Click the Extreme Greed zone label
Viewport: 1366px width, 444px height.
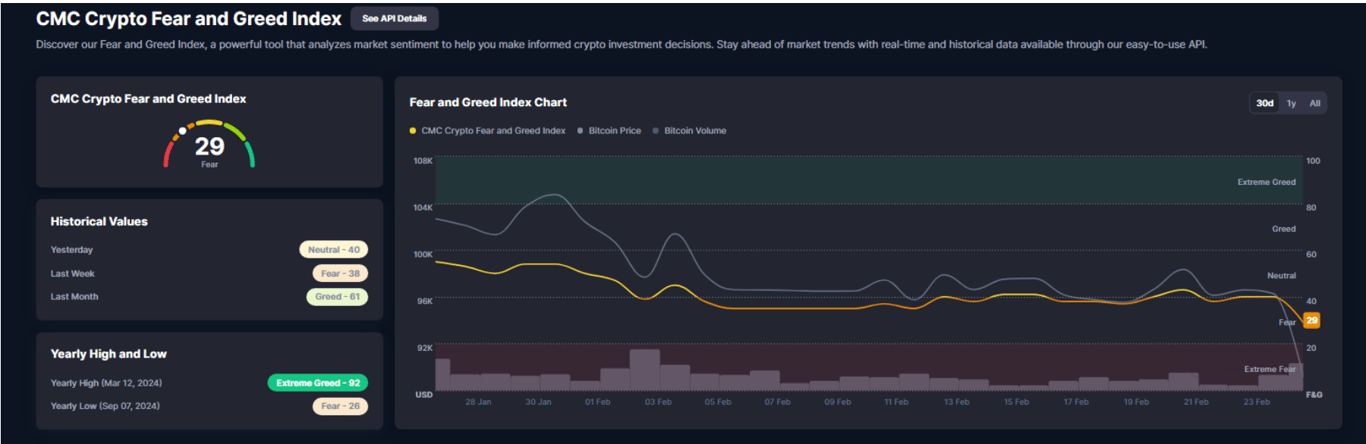(x=1267, y=182)
